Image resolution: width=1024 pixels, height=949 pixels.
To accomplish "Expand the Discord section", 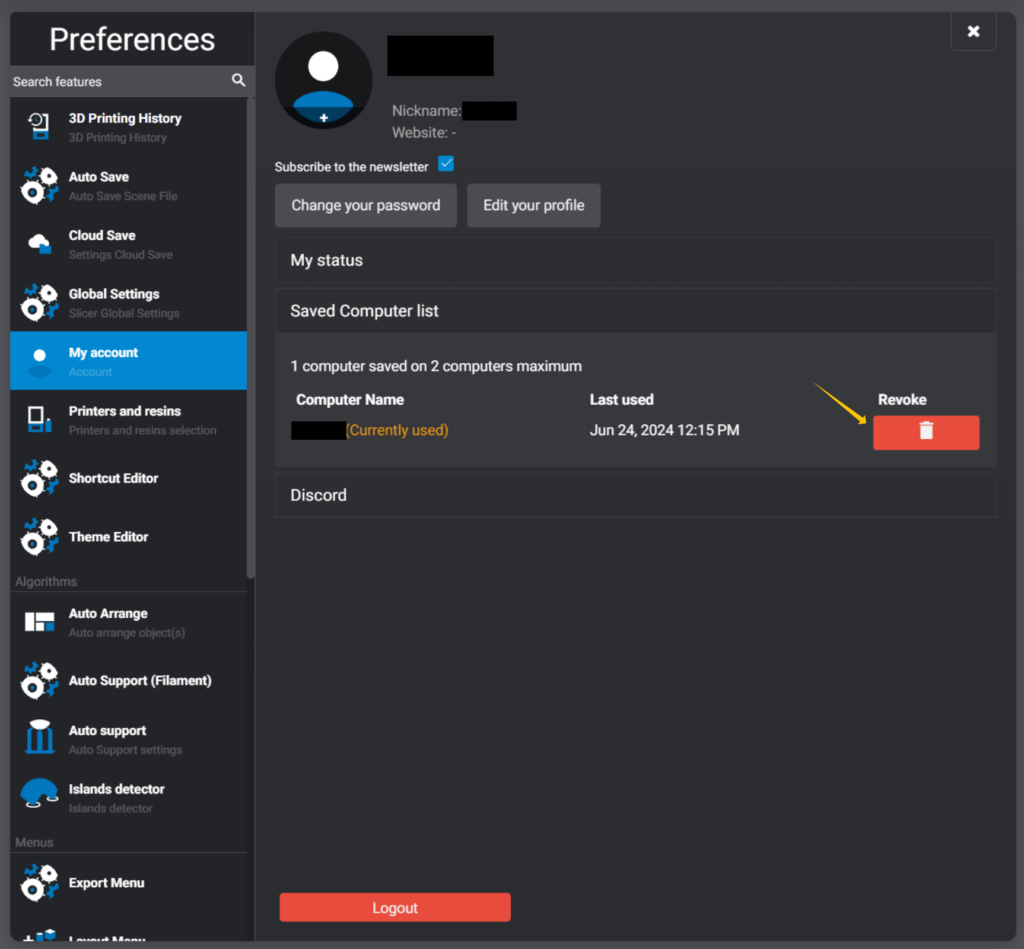I will click(635, 494).
